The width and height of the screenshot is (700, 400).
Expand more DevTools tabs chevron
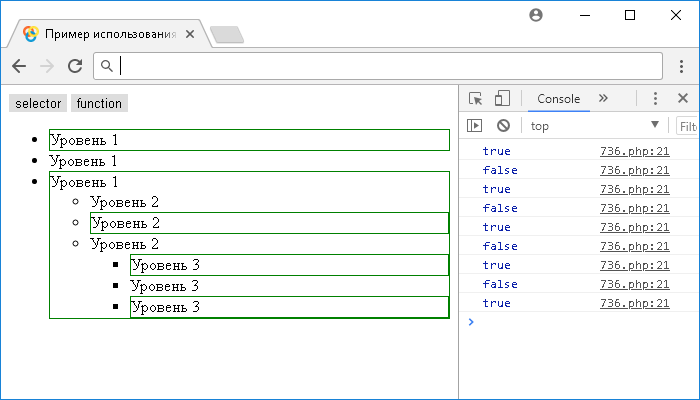(x=603, y=98)
